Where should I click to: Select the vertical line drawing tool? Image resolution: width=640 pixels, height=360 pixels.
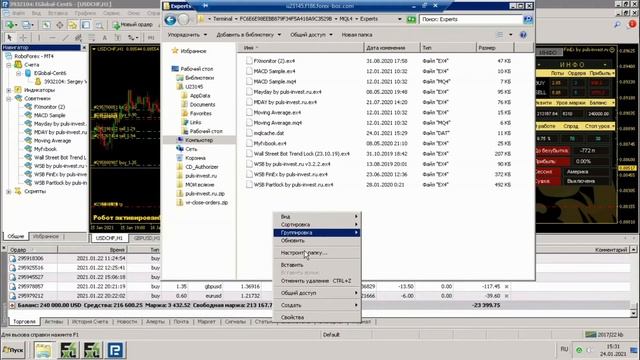(x=39, y=38)
